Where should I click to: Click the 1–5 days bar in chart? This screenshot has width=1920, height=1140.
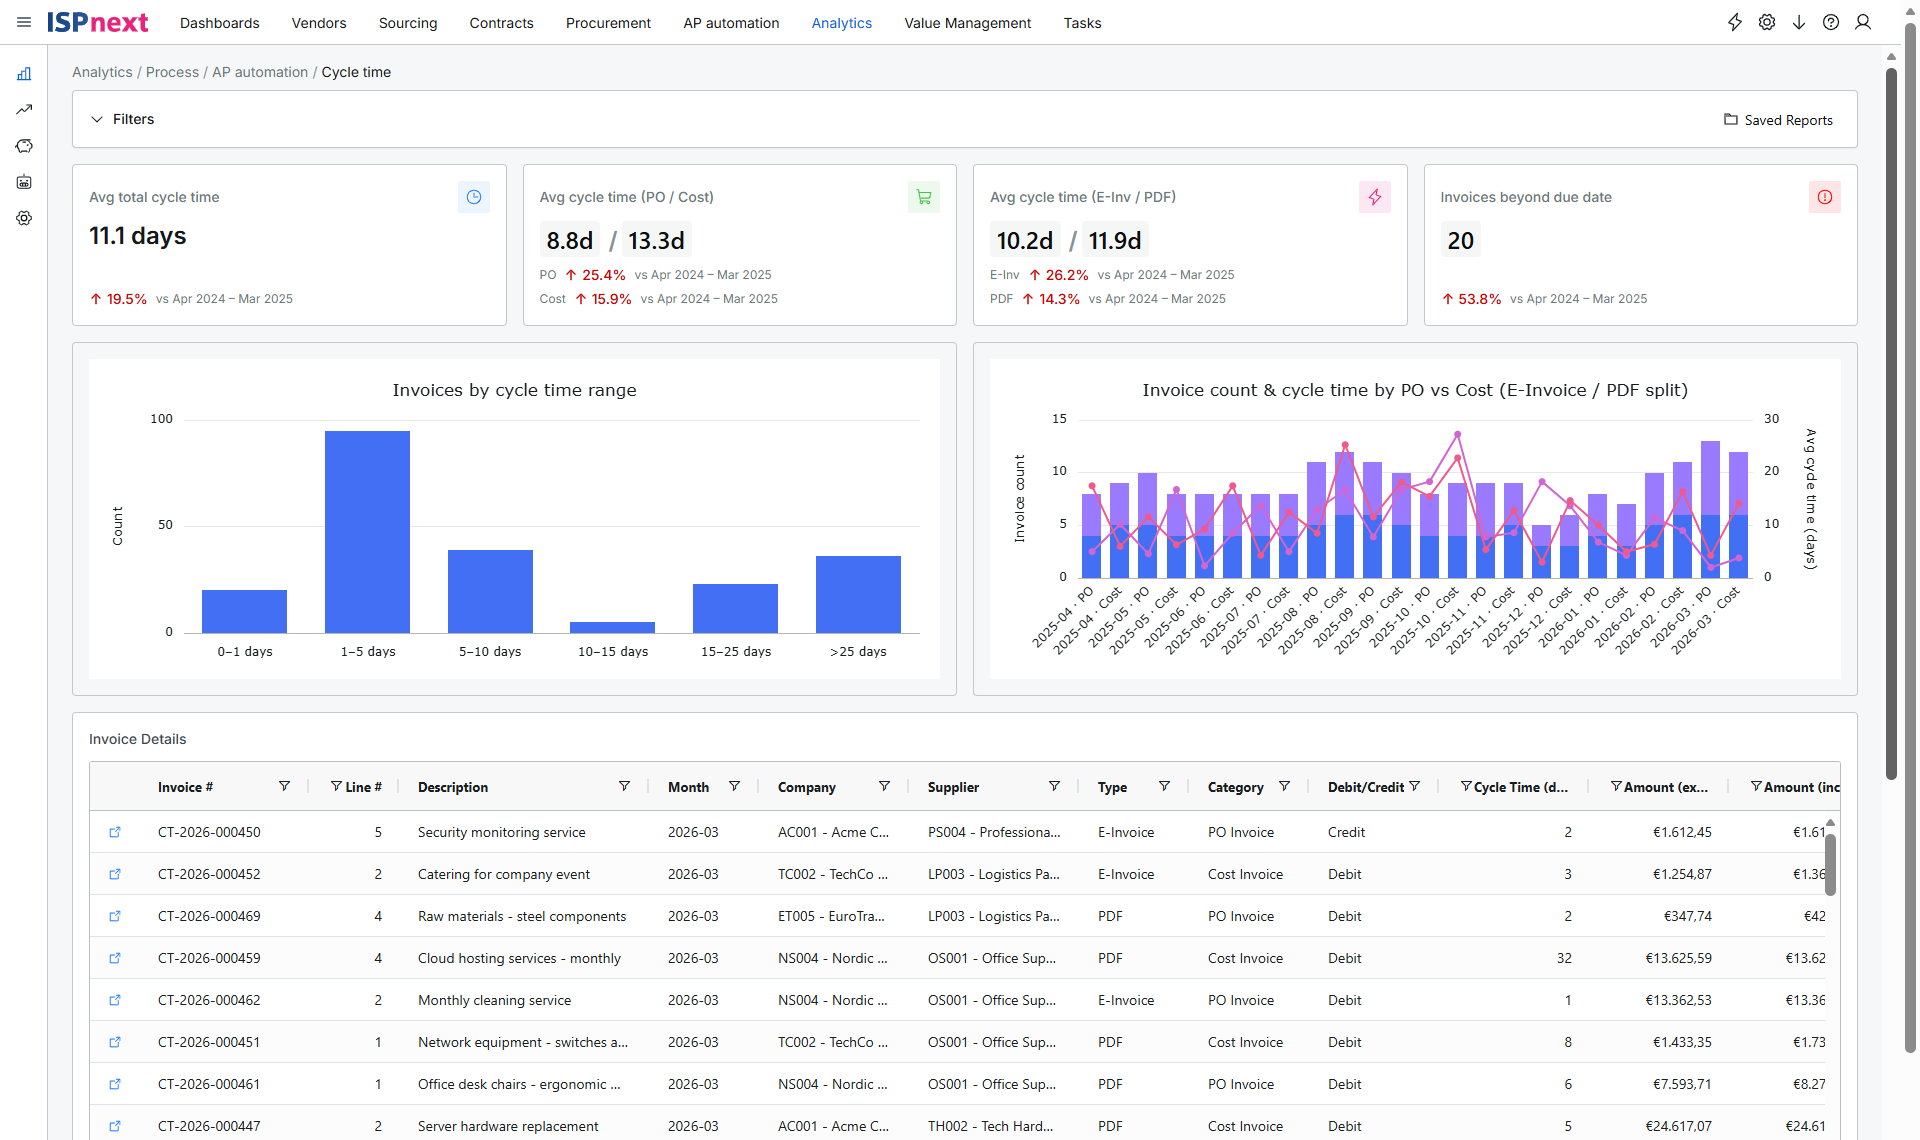(x=367, y=532)
